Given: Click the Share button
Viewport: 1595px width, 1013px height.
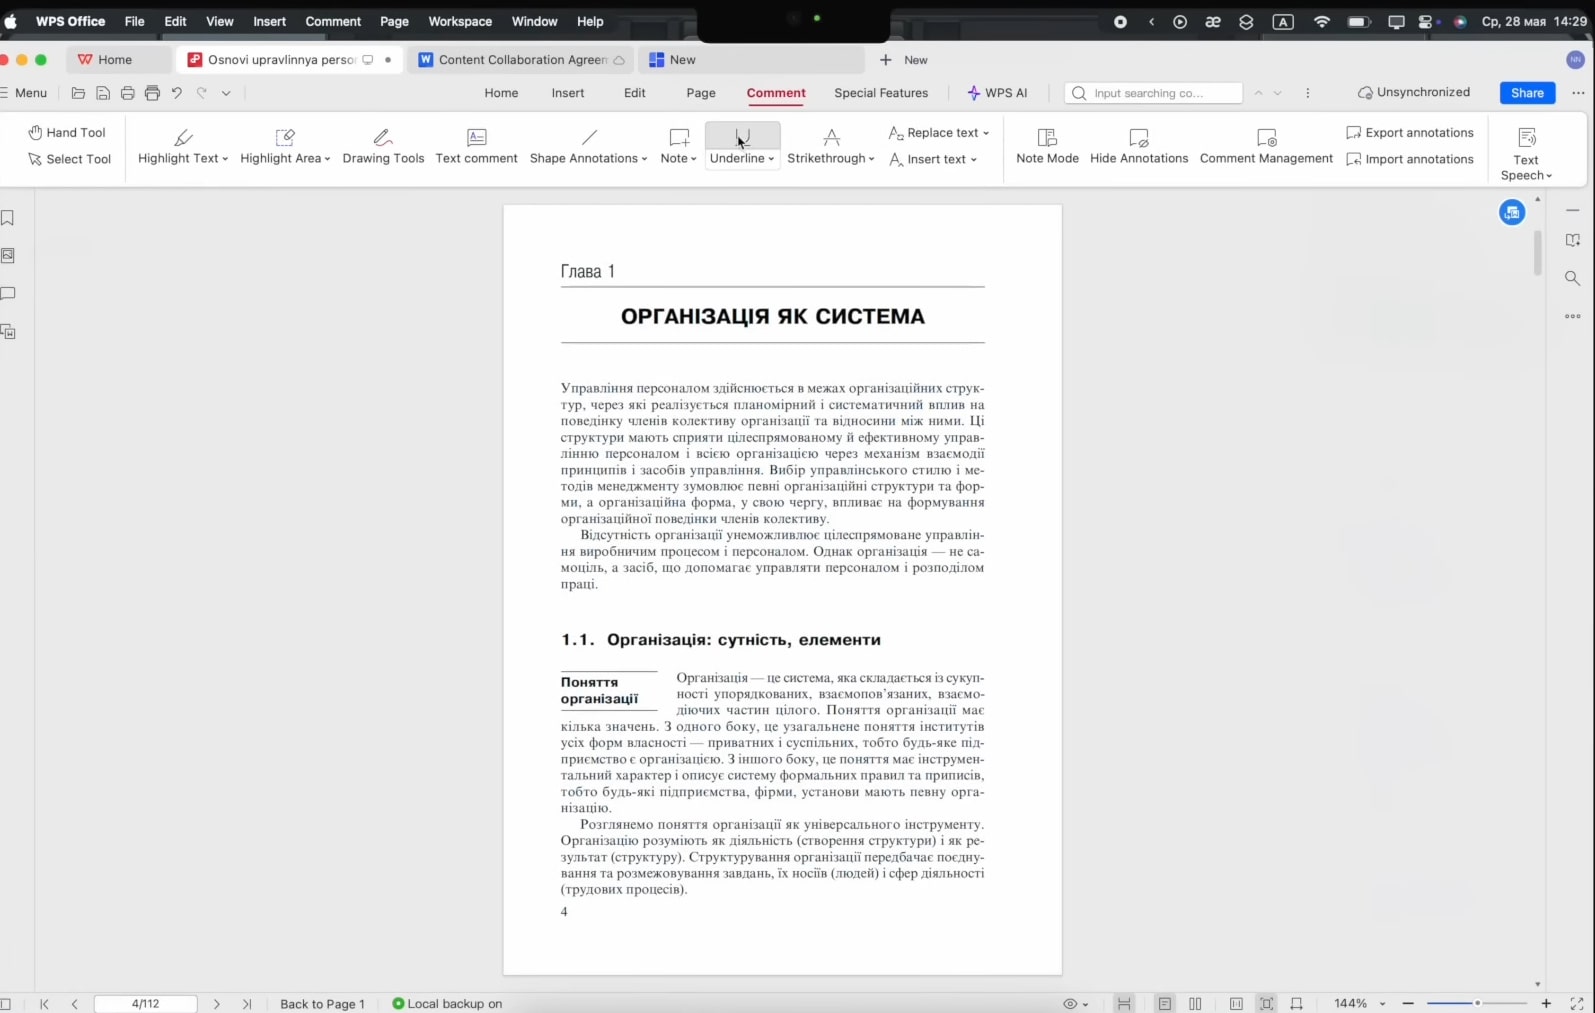Looking at the screenshot, I should 1527,93.
